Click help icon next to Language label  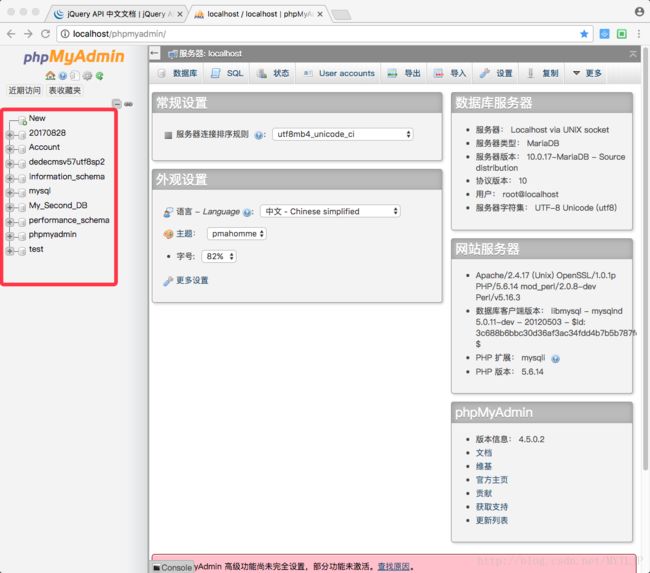pos(247,212)
